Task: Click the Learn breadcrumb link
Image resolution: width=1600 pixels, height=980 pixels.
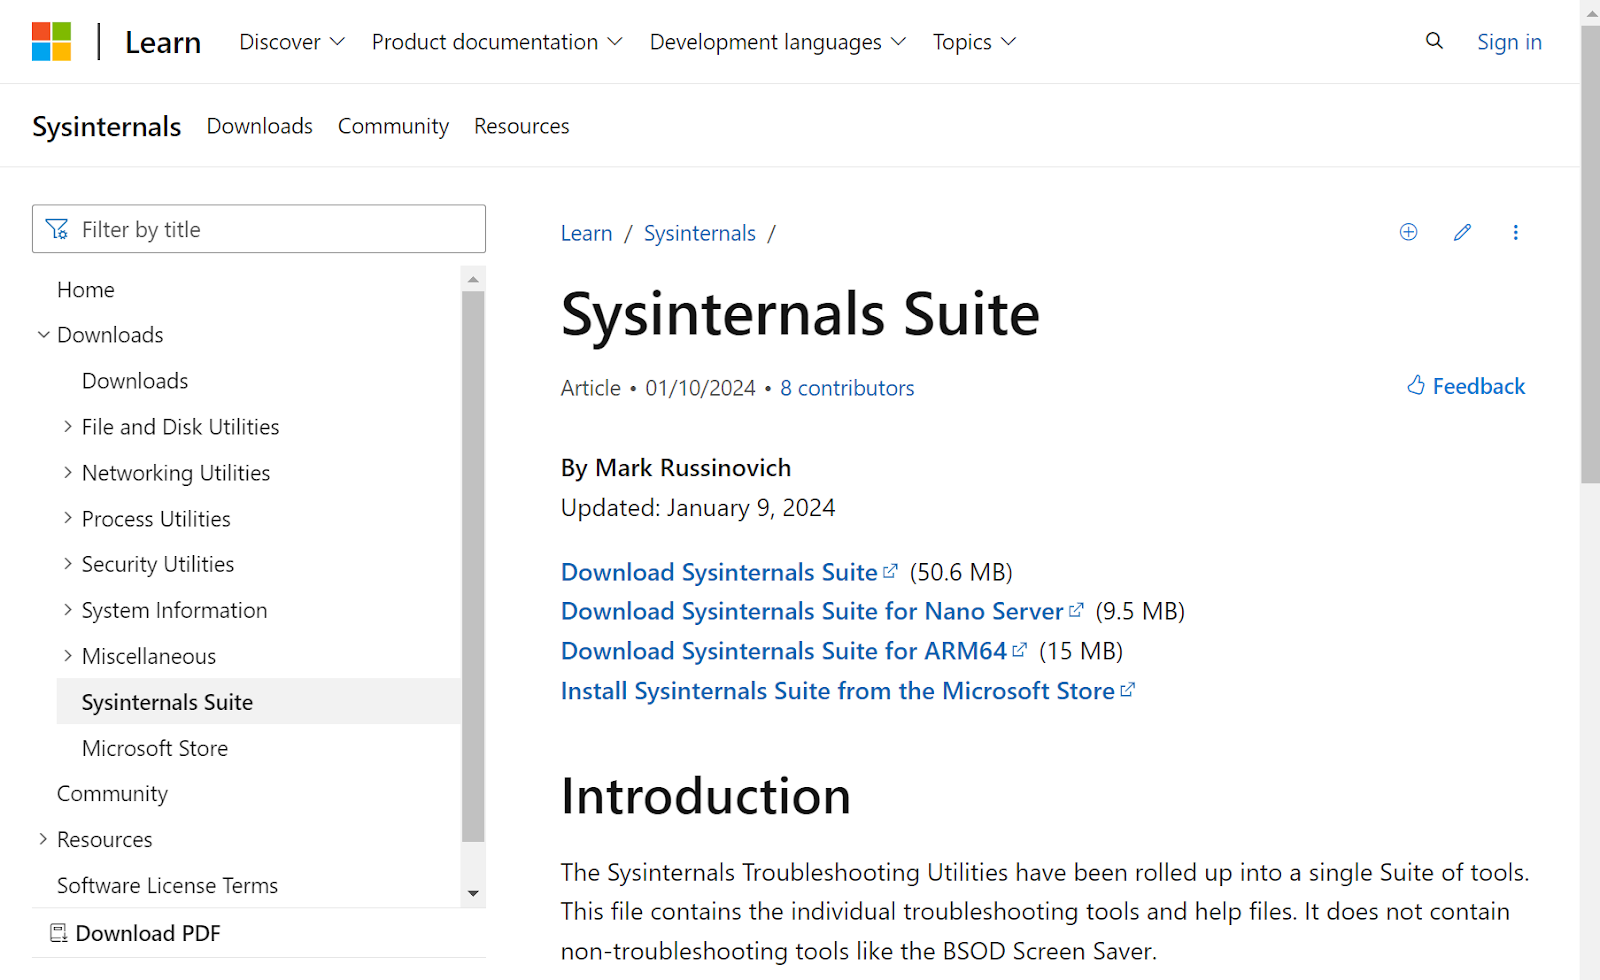Action: pos(586,233)
